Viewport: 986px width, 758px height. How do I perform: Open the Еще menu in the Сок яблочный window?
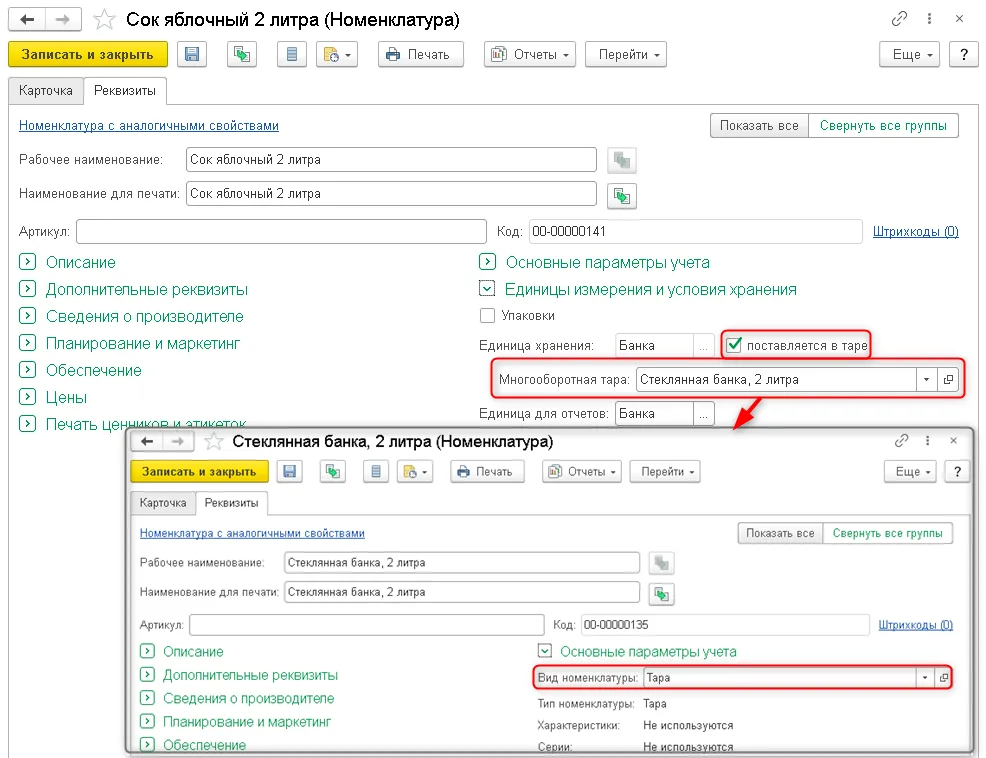[910, 55]
